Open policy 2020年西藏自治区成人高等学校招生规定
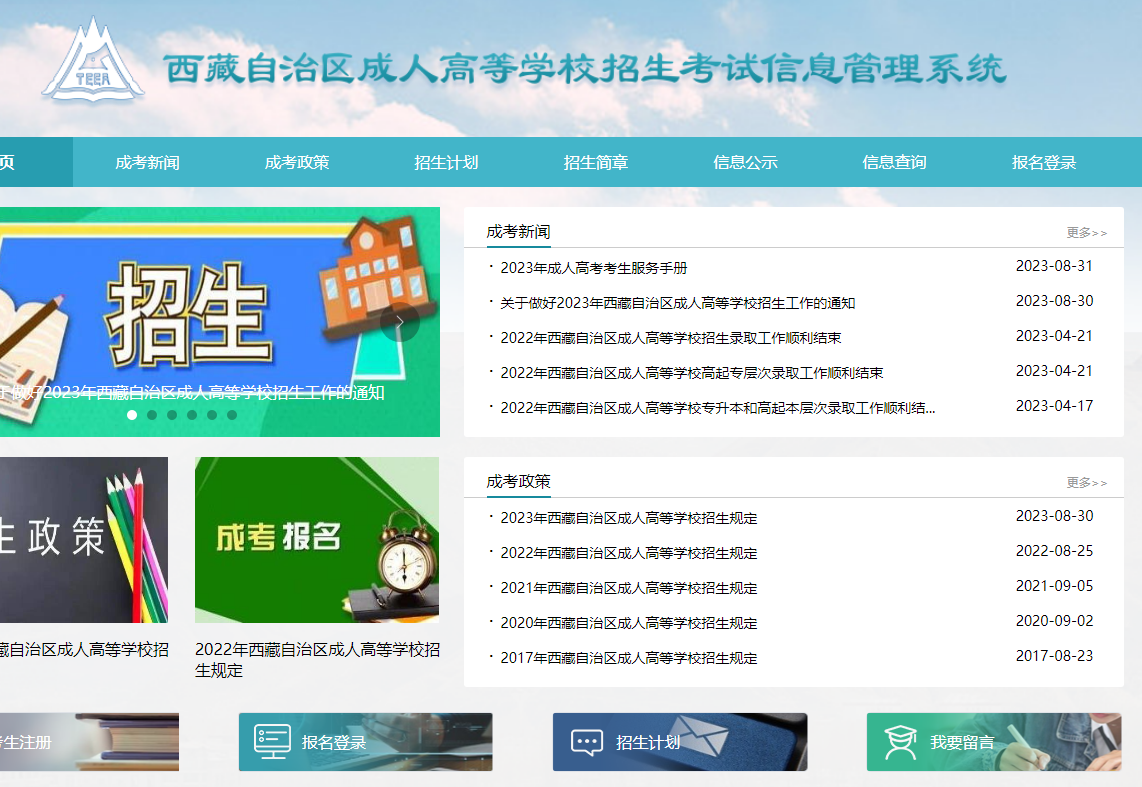1142x787 pixels. (629, 622)
